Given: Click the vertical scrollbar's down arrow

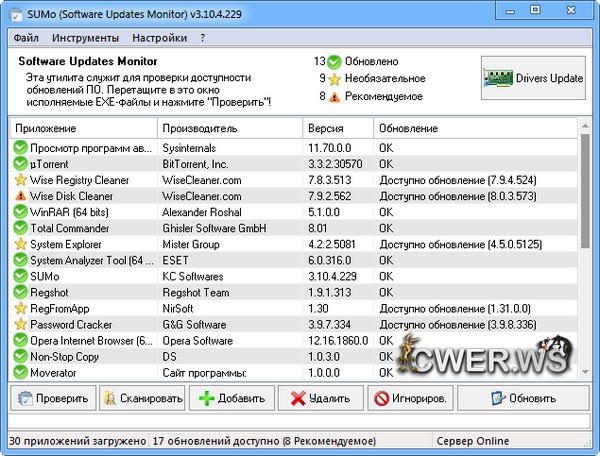Looking at the screenshot, I should [x=585, y=371].
